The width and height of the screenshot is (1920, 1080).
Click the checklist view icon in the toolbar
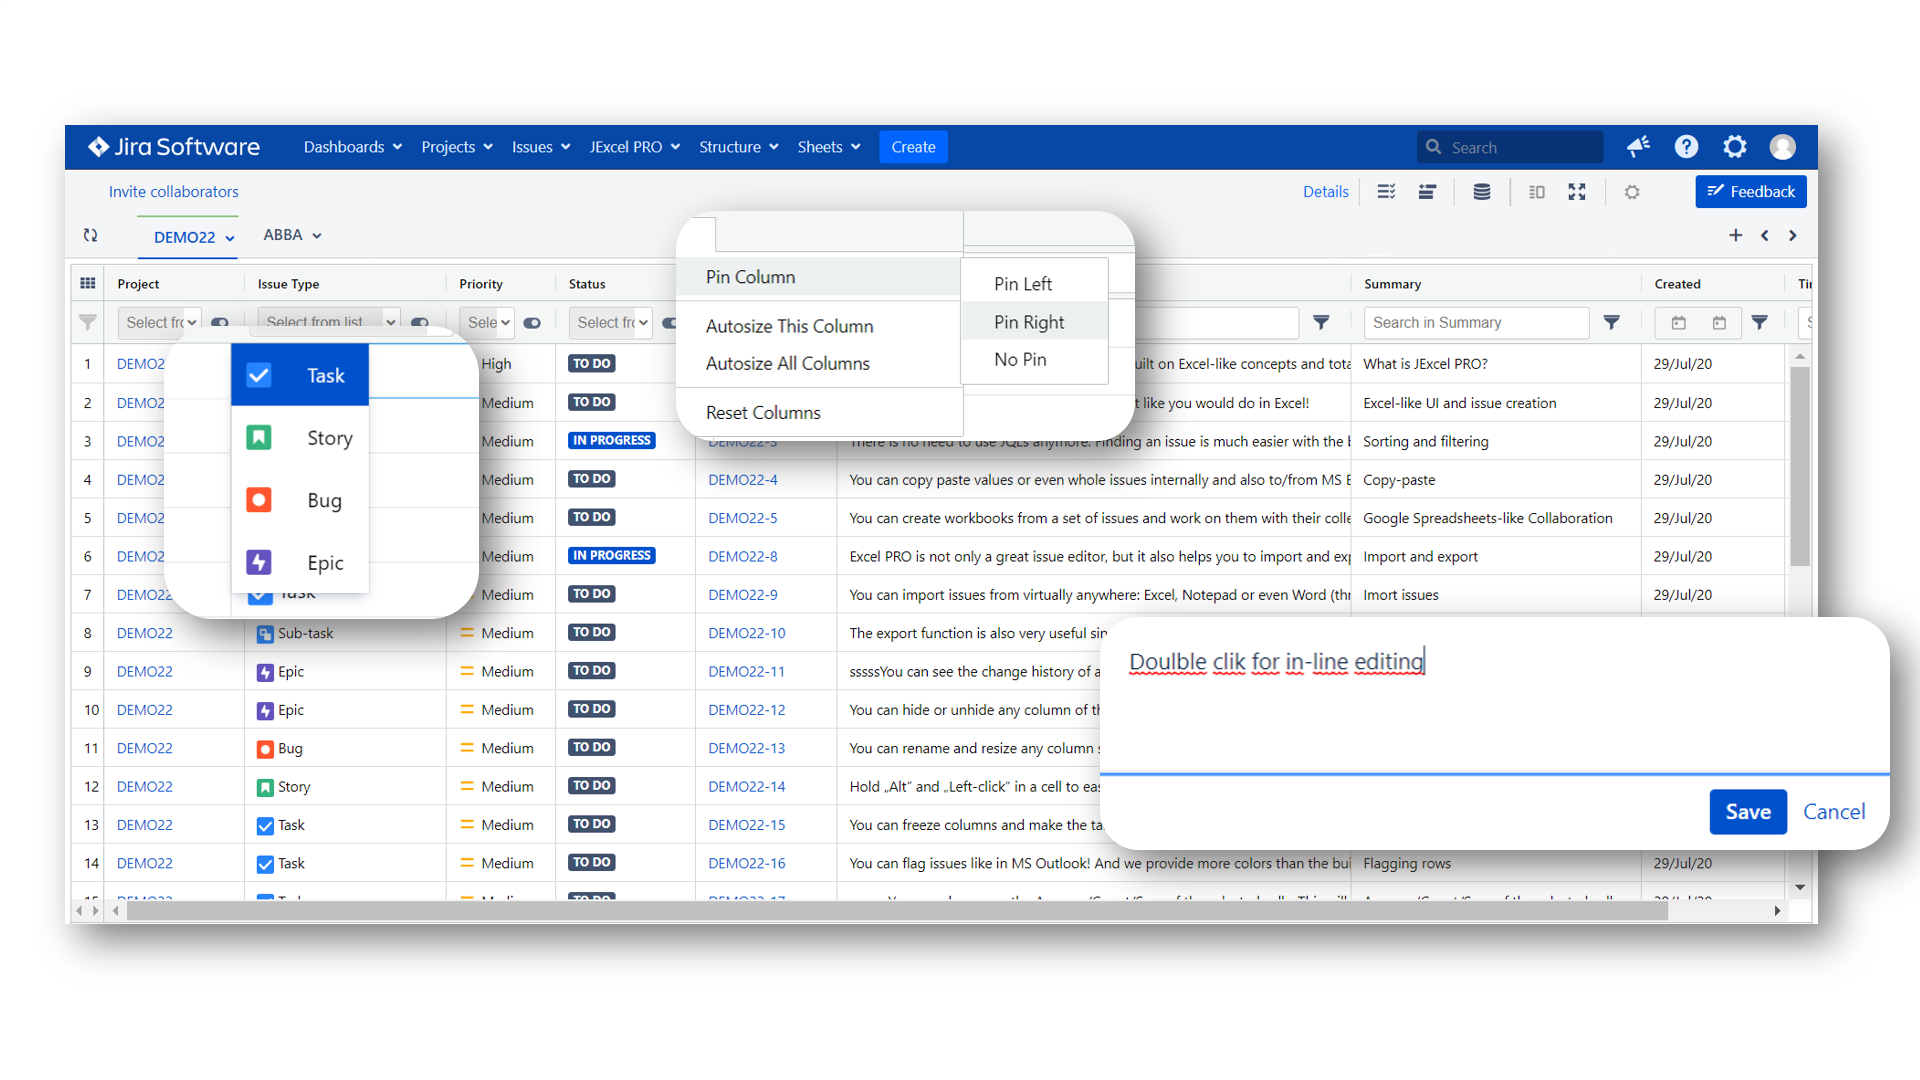(x=1386, y=192)
